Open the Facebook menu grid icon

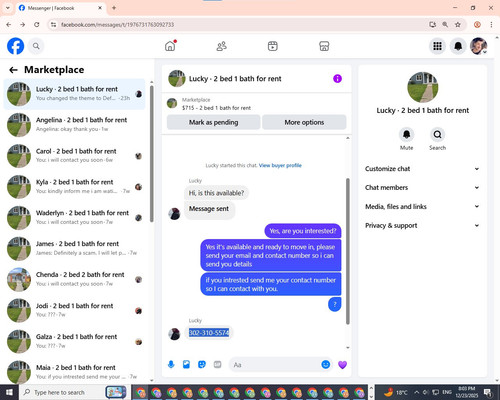437,46
